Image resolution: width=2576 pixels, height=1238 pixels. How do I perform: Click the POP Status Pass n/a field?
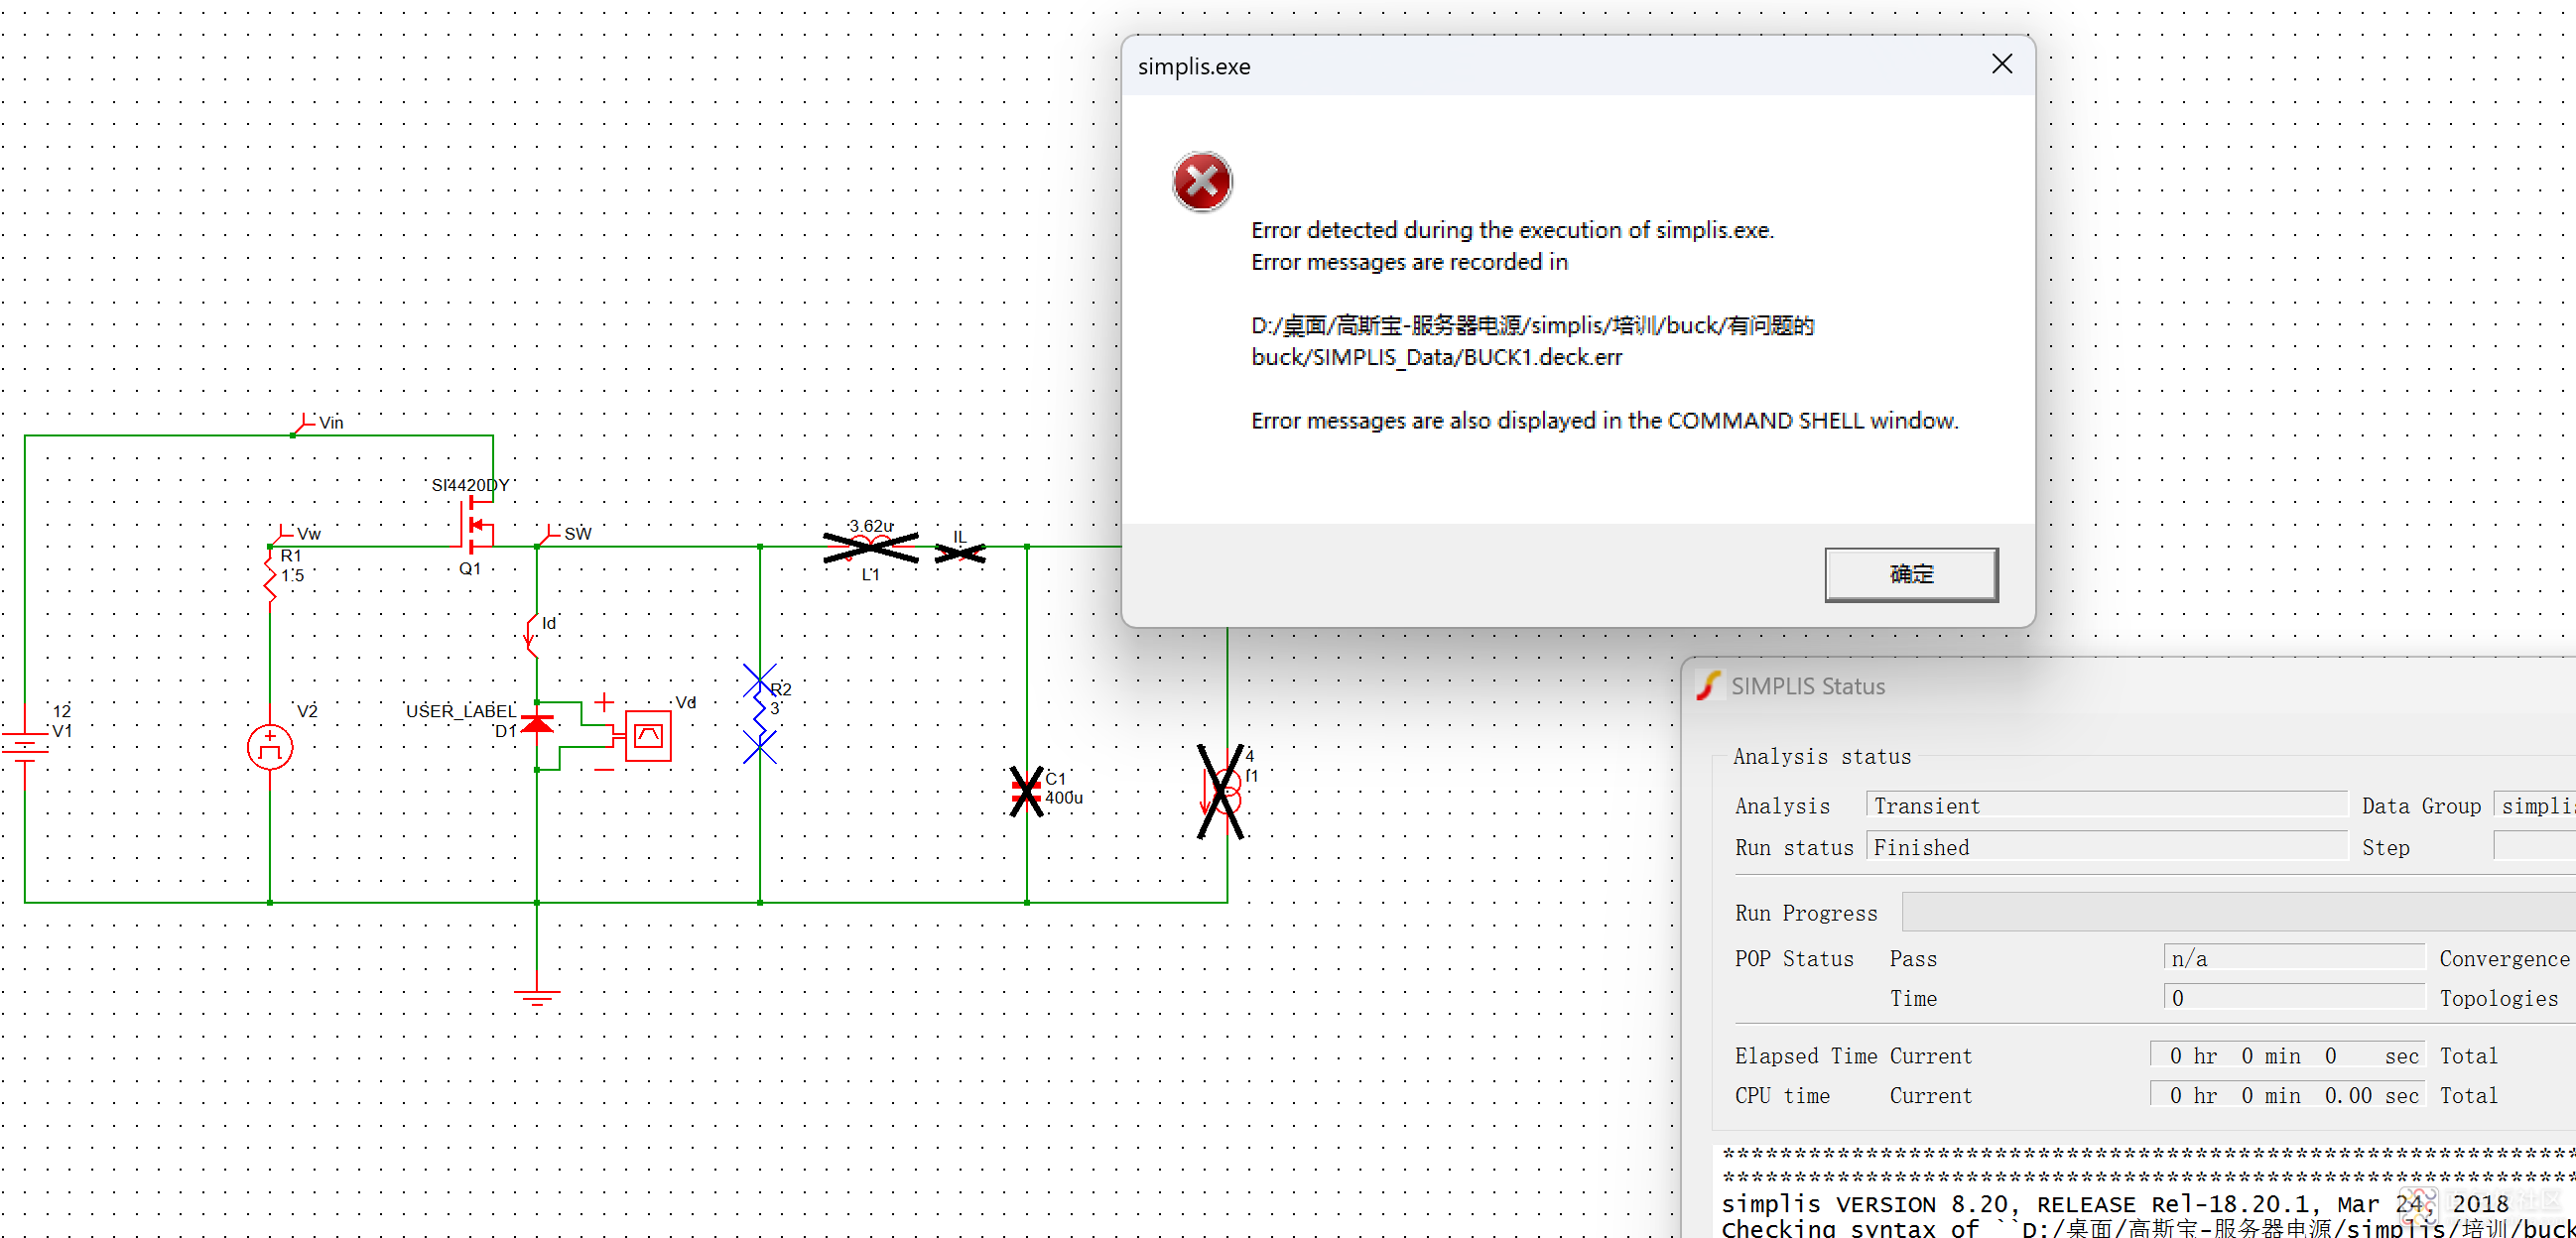click(2292, 958)
